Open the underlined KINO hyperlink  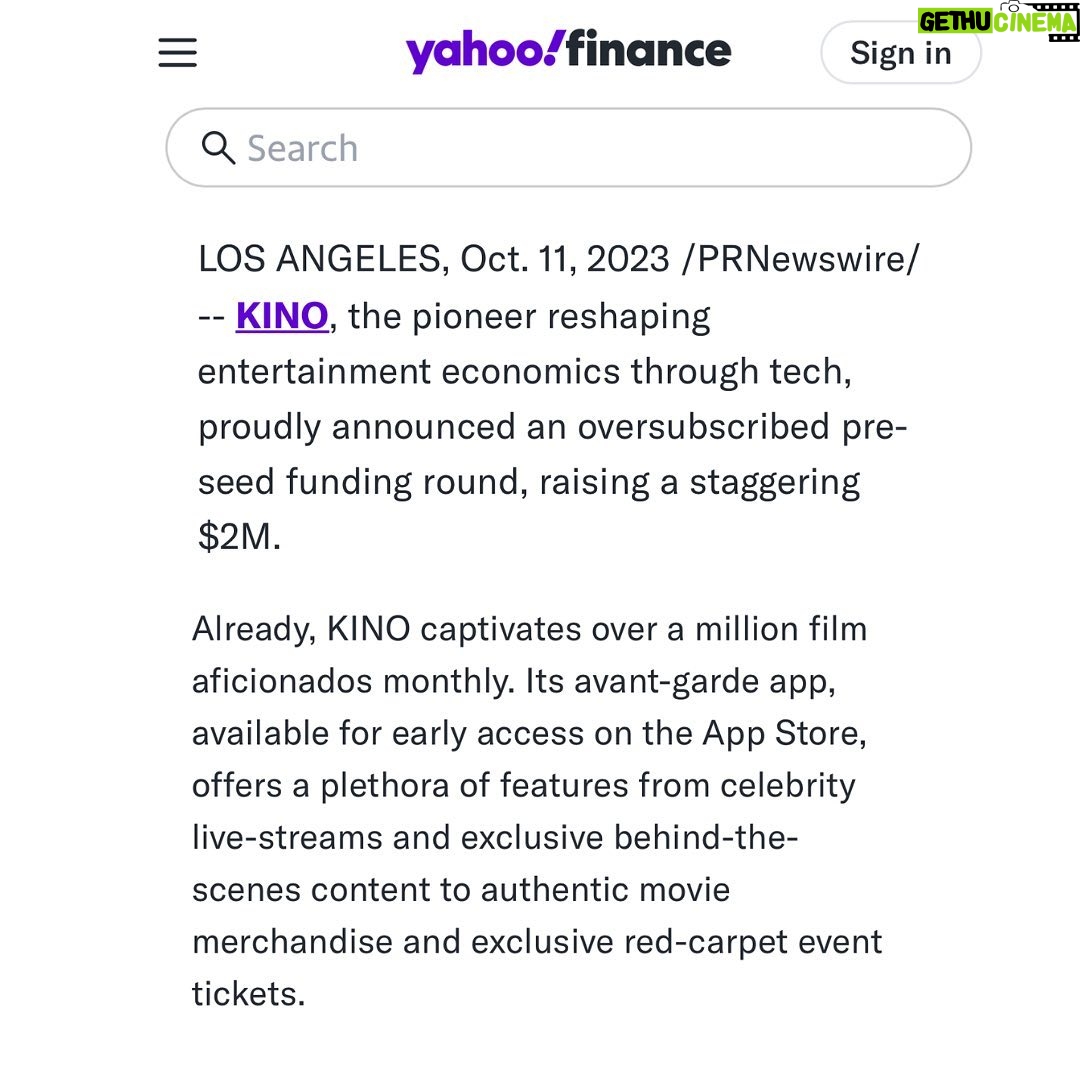[282, 316]
